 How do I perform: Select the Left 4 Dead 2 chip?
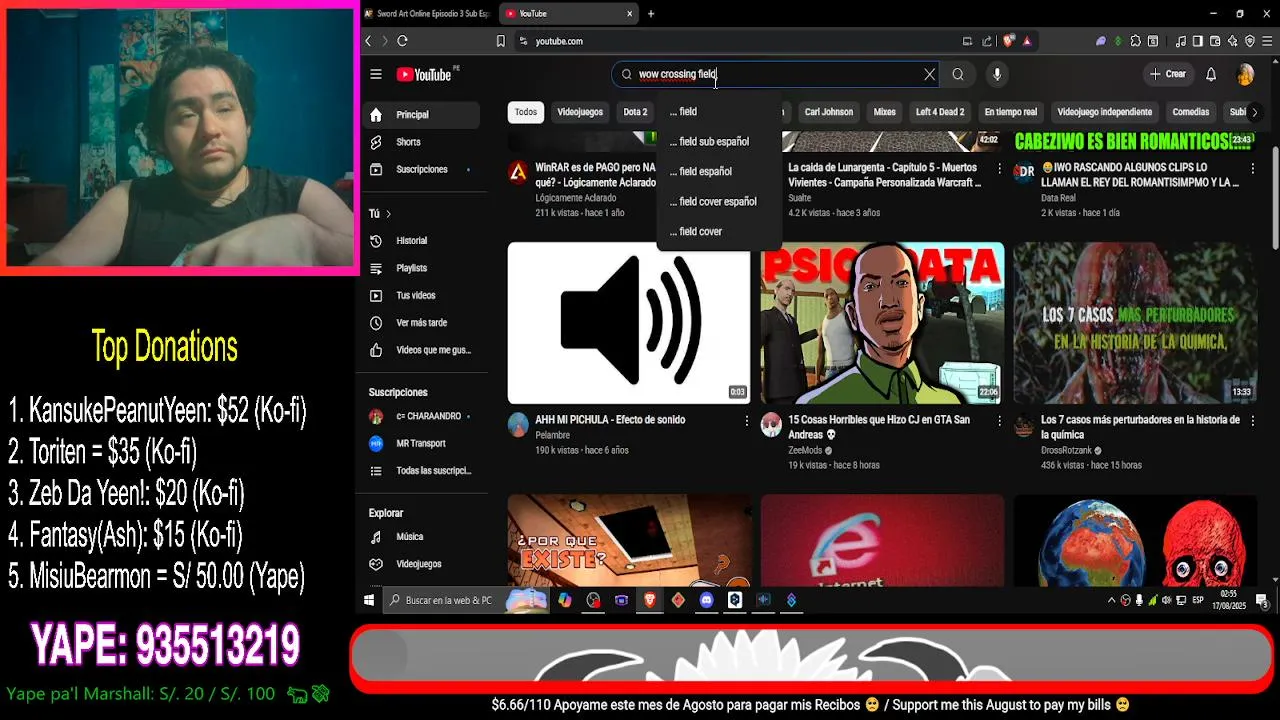point(940,112)
